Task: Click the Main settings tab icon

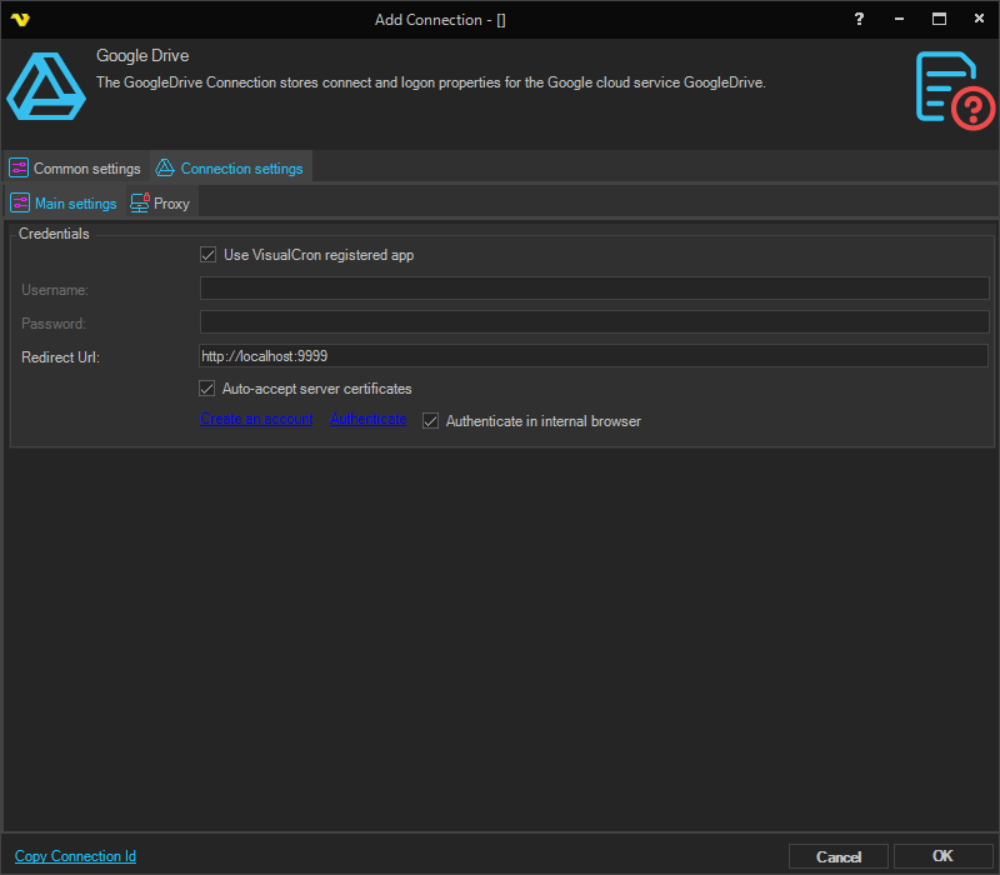Action: click(x=20, y=203)
